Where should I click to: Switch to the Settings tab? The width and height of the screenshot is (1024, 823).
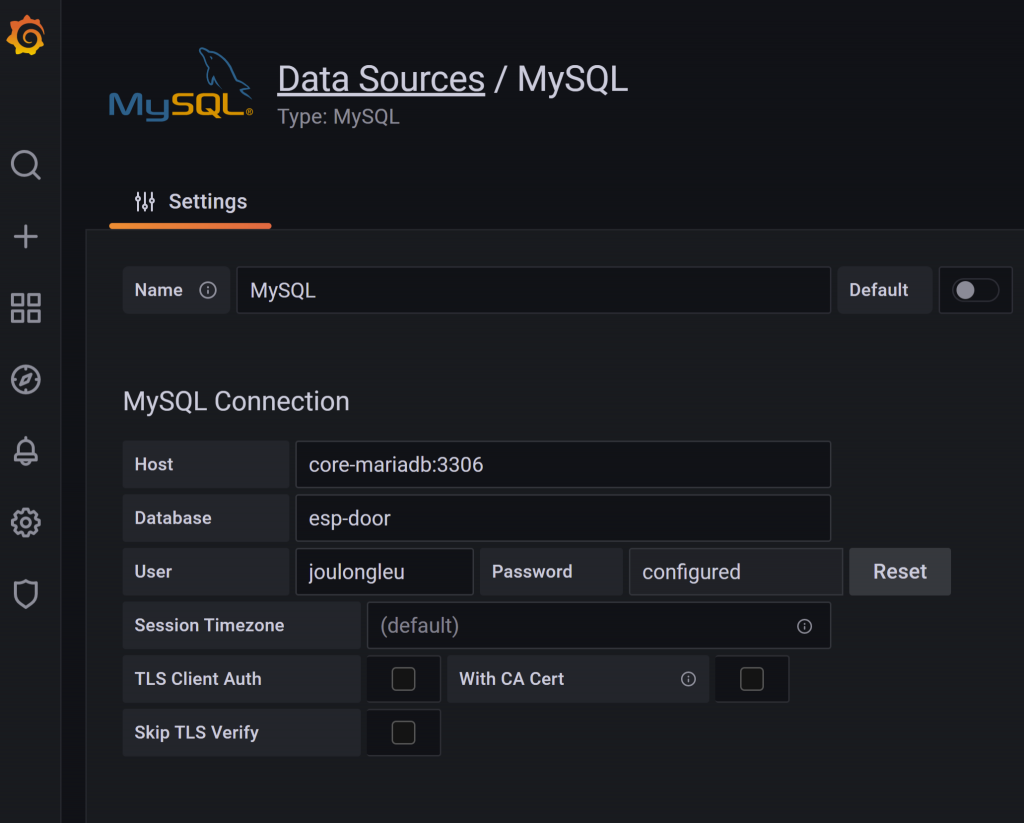(191, 202)
